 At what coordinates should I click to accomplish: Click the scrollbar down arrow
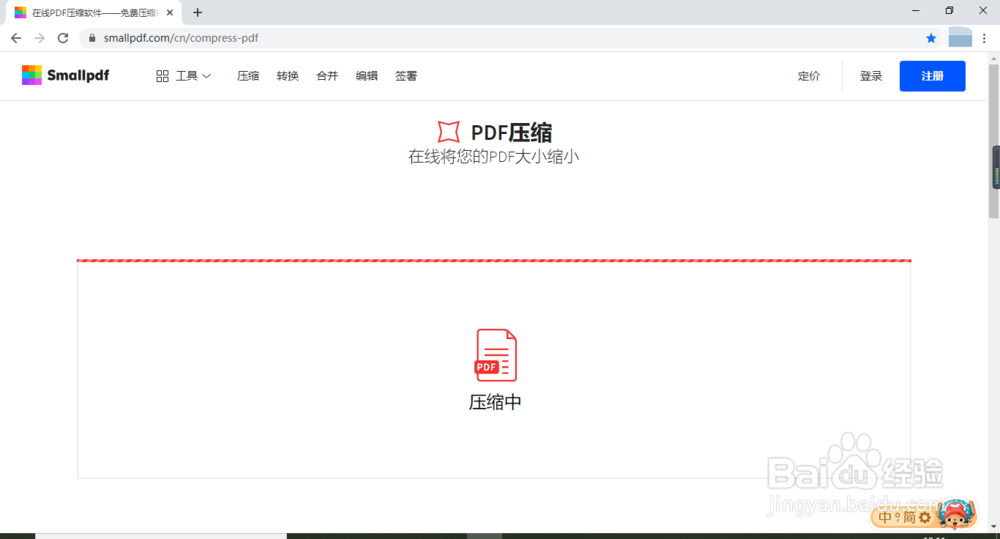click(994, 527)
